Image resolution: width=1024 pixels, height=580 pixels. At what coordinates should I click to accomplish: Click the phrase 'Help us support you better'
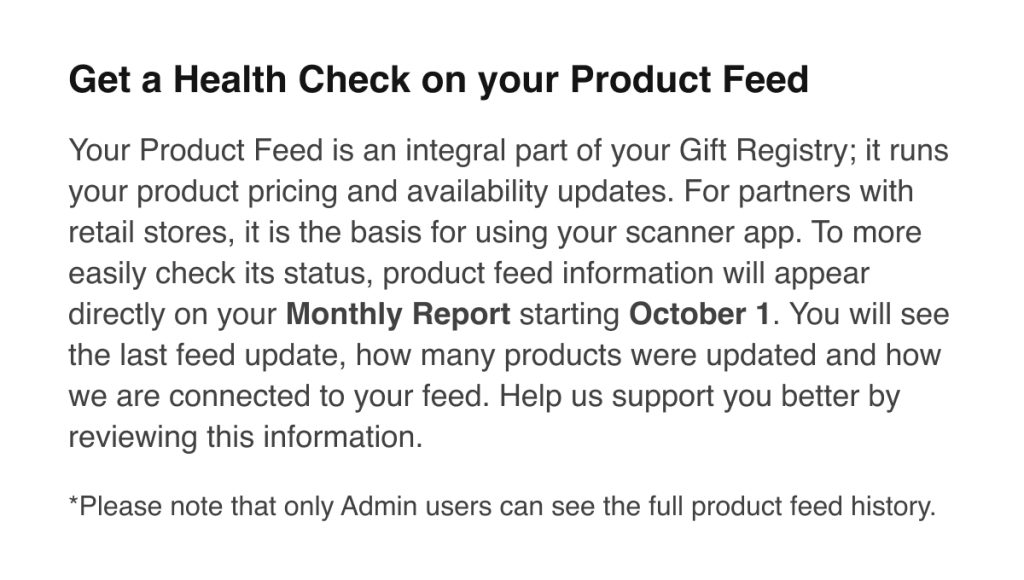679,396
